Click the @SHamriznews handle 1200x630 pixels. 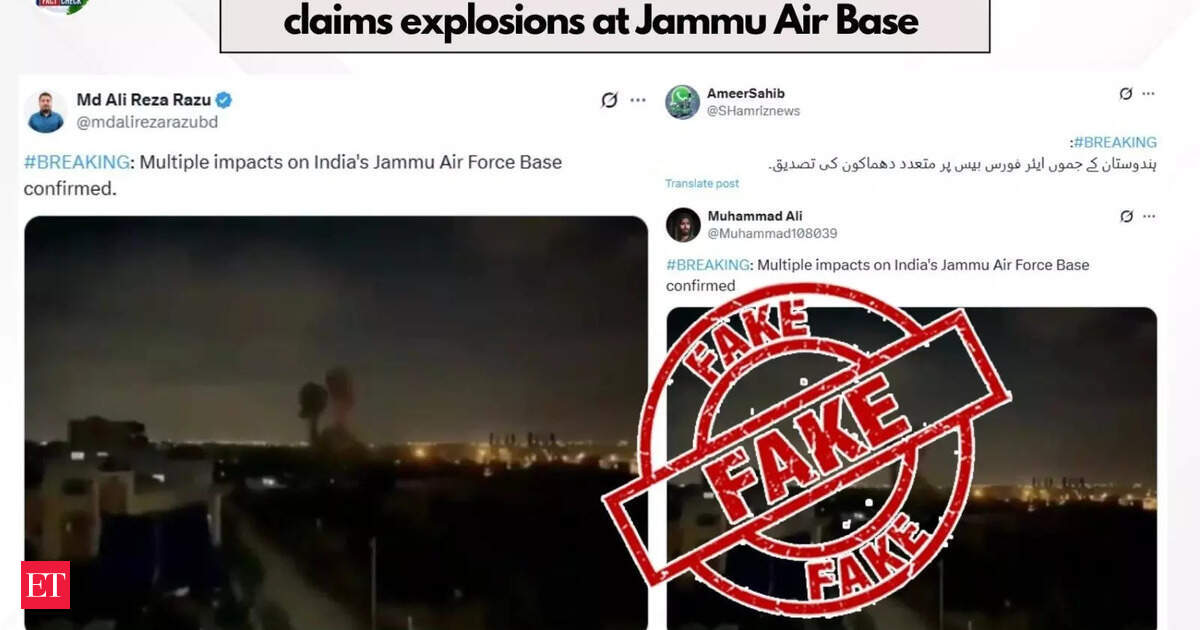753,111
